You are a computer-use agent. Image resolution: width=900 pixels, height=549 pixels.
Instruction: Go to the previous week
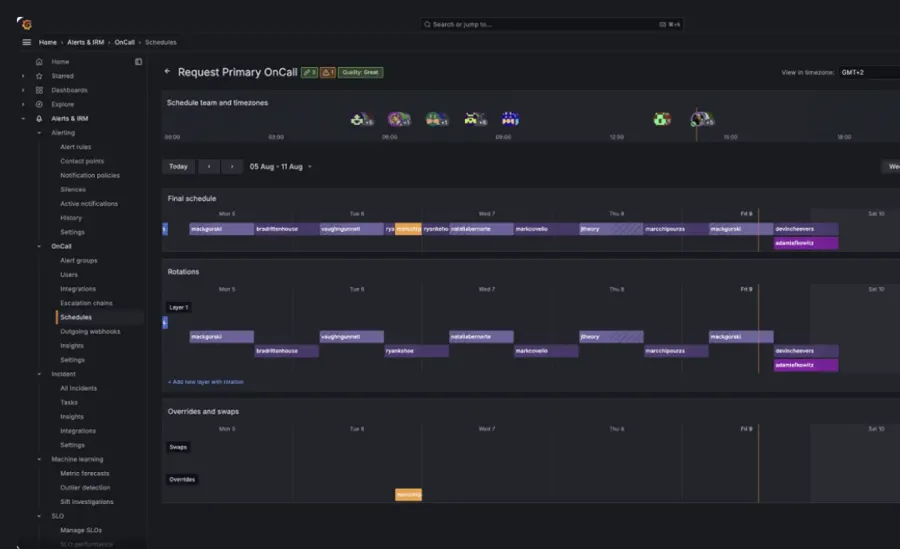(x=209, y=167)
